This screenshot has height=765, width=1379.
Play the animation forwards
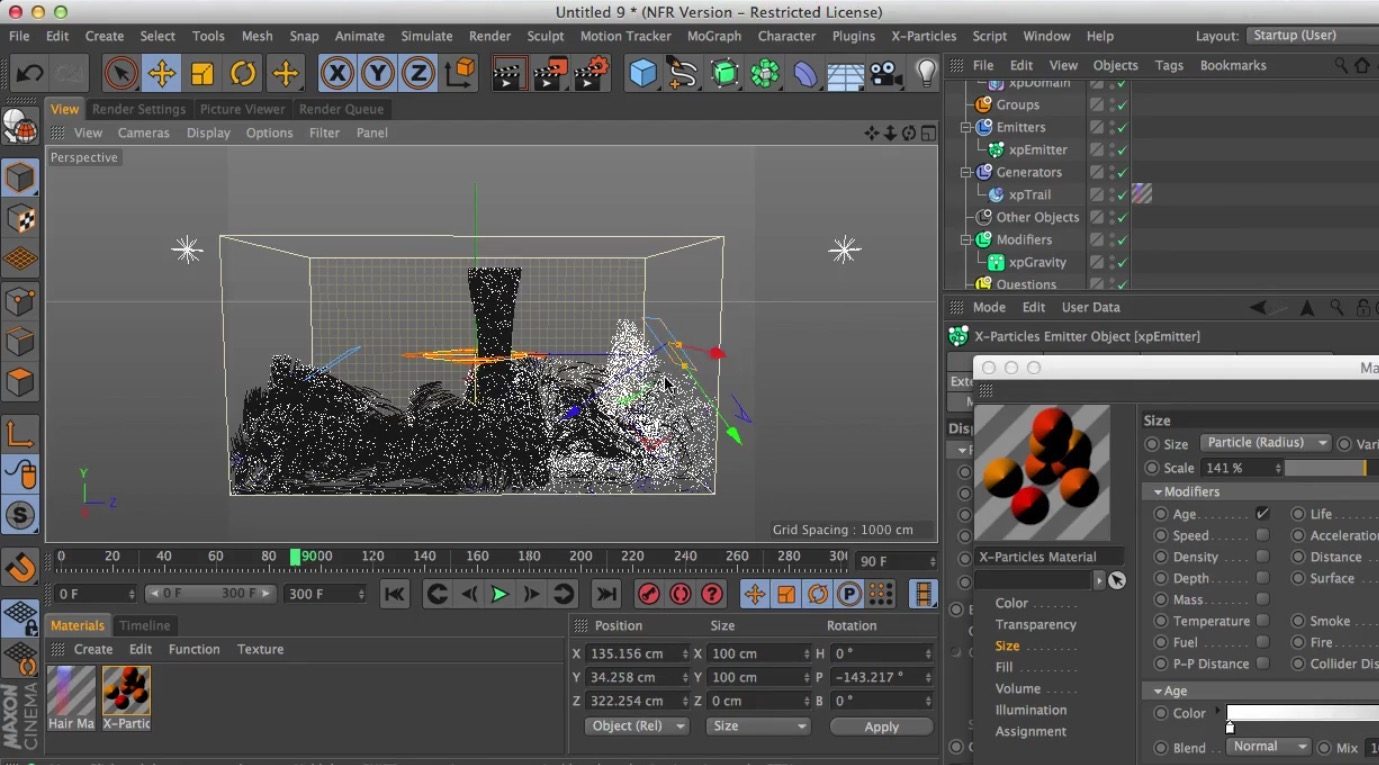[500, 594]
